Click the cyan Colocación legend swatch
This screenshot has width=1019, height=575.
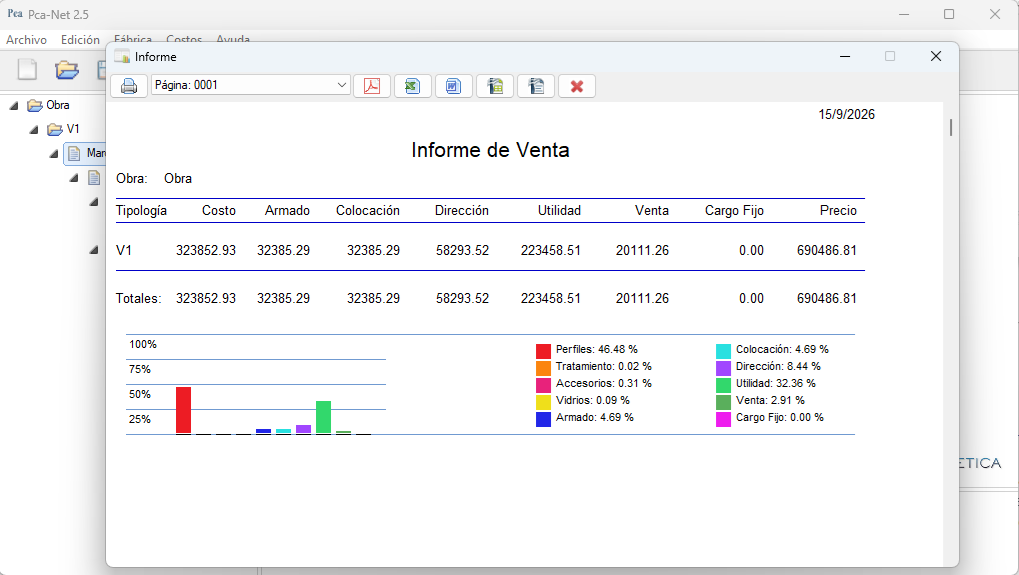723,351
